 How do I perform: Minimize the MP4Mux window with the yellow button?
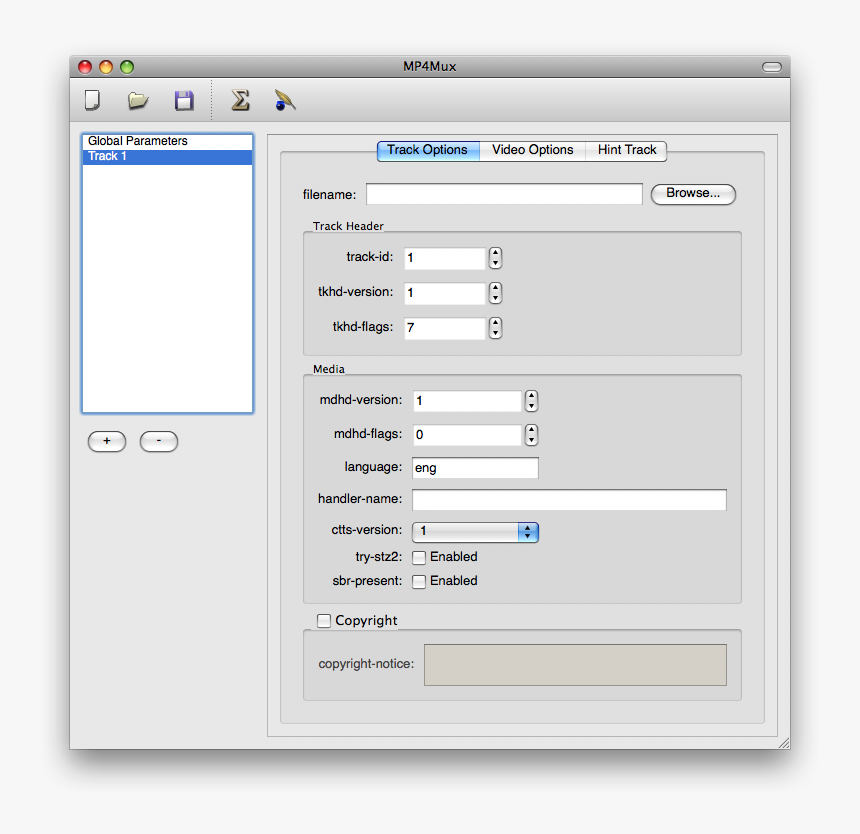(106, 67)
